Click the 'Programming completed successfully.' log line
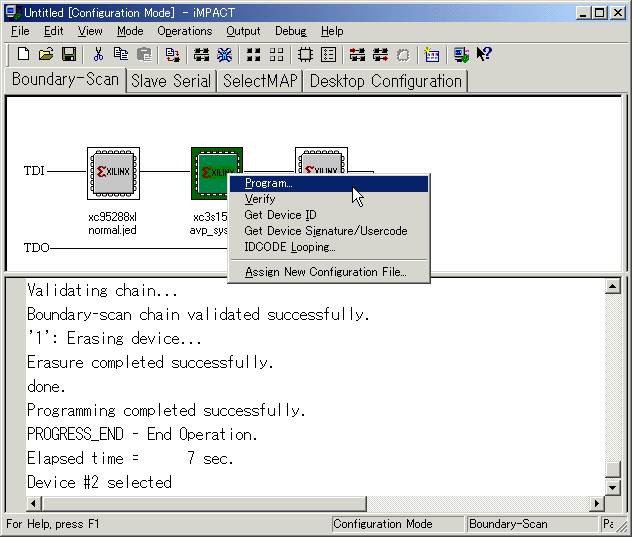 [166, 411]
